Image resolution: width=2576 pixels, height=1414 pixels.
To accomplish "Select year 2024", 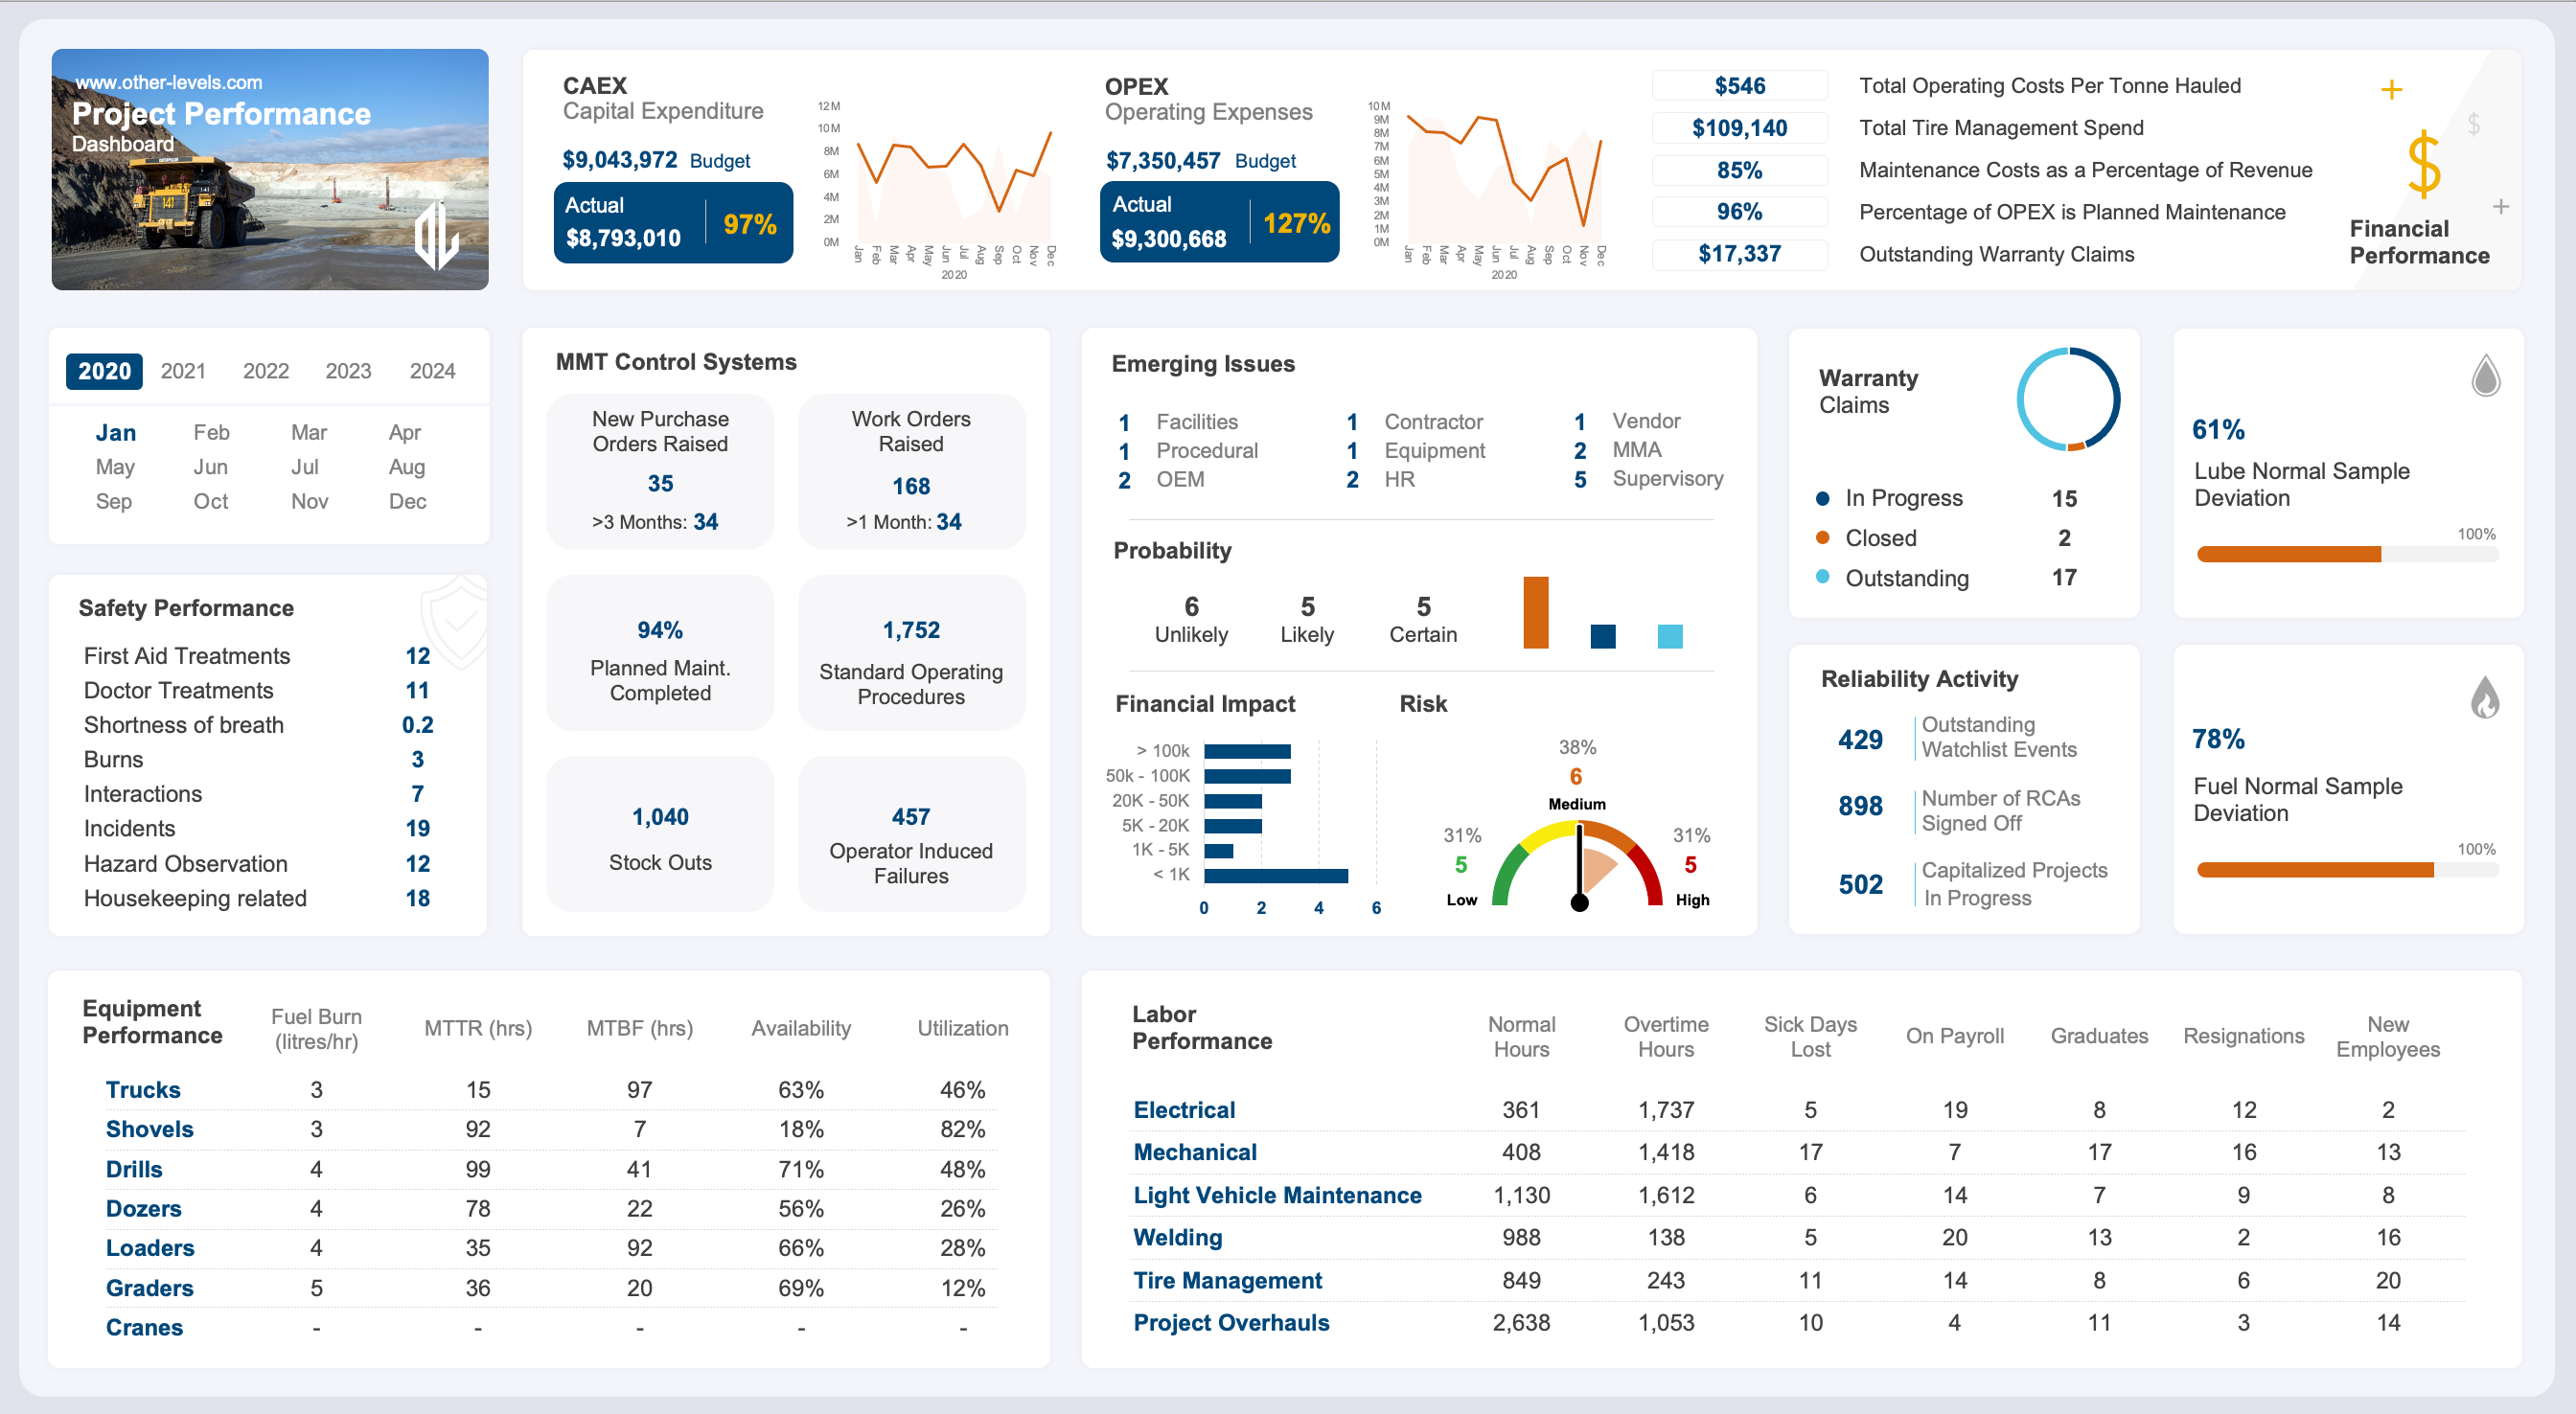I will pyautogui.click(x=432, y=371).
